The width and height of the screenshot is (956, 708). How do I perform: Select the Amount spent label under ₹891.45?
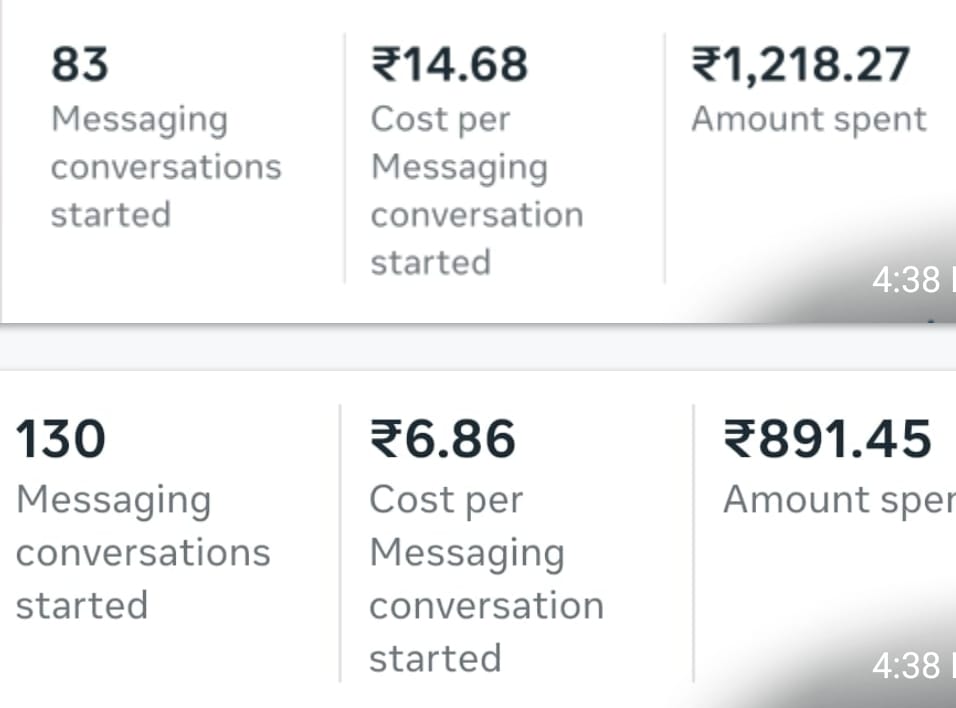(838, 499)
